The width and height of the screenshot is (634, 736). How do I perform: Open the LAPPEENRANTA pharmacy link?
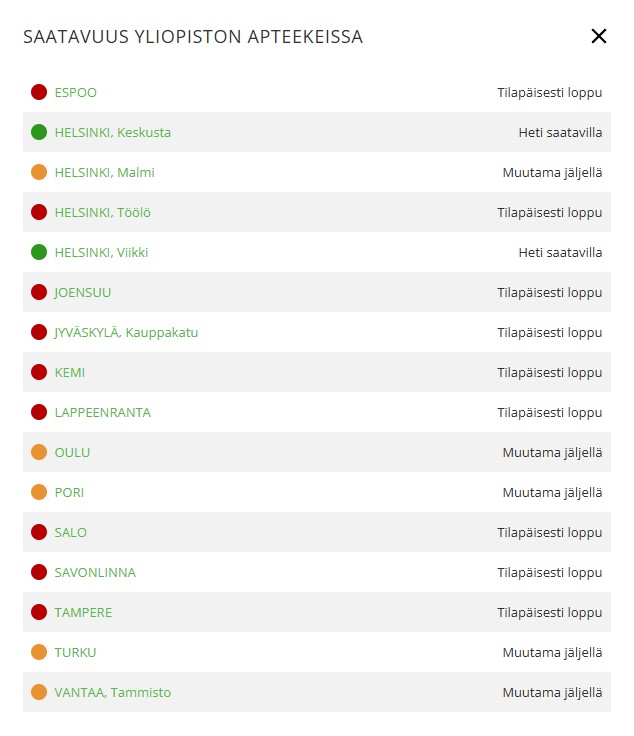103,413
